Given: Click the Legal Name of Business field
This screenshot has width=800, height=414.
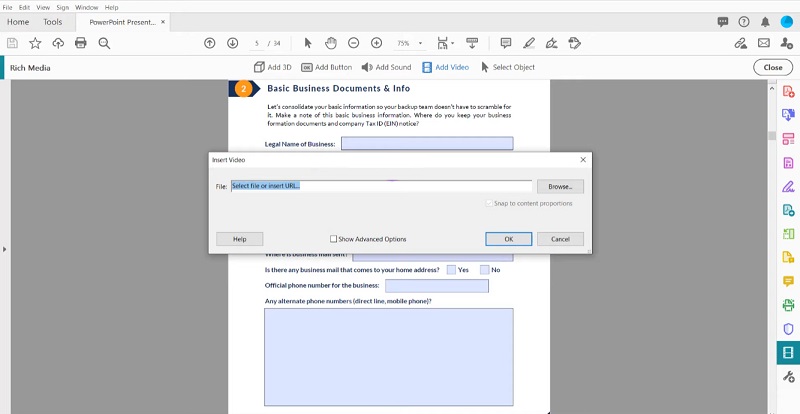Looking at the screenshot, I should (427, 143).
